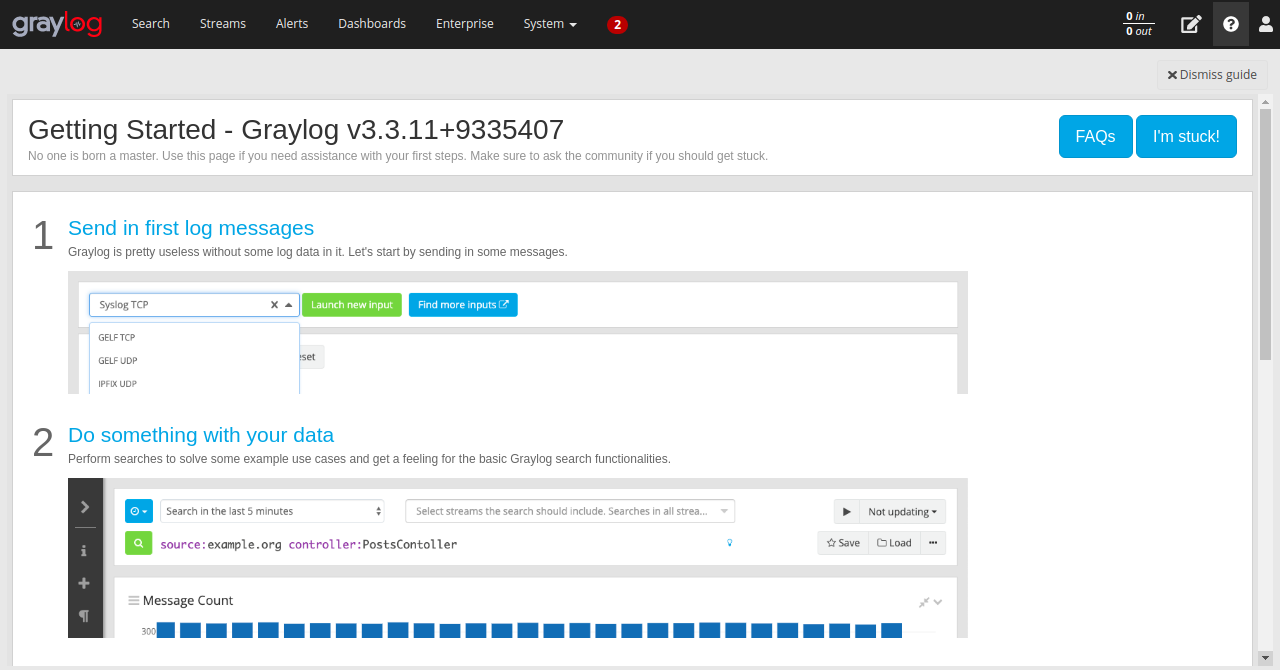Click Launch new input button

pyautogui.click(x=352, y=305)
